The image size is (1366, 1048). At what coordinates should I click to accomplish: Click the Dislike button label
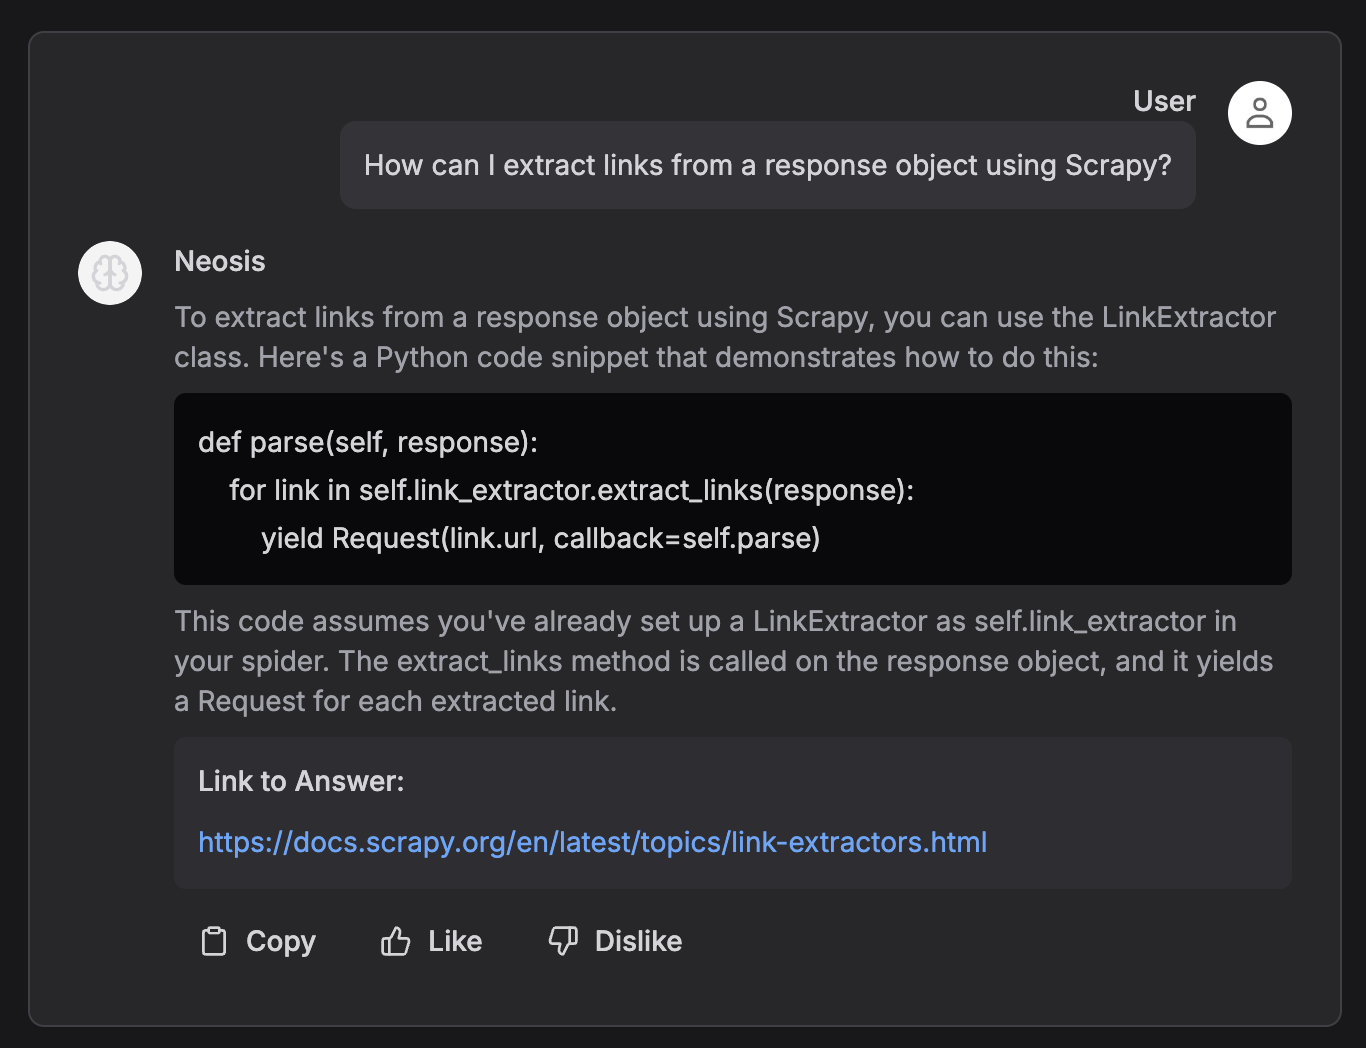[x=638, y=941]
